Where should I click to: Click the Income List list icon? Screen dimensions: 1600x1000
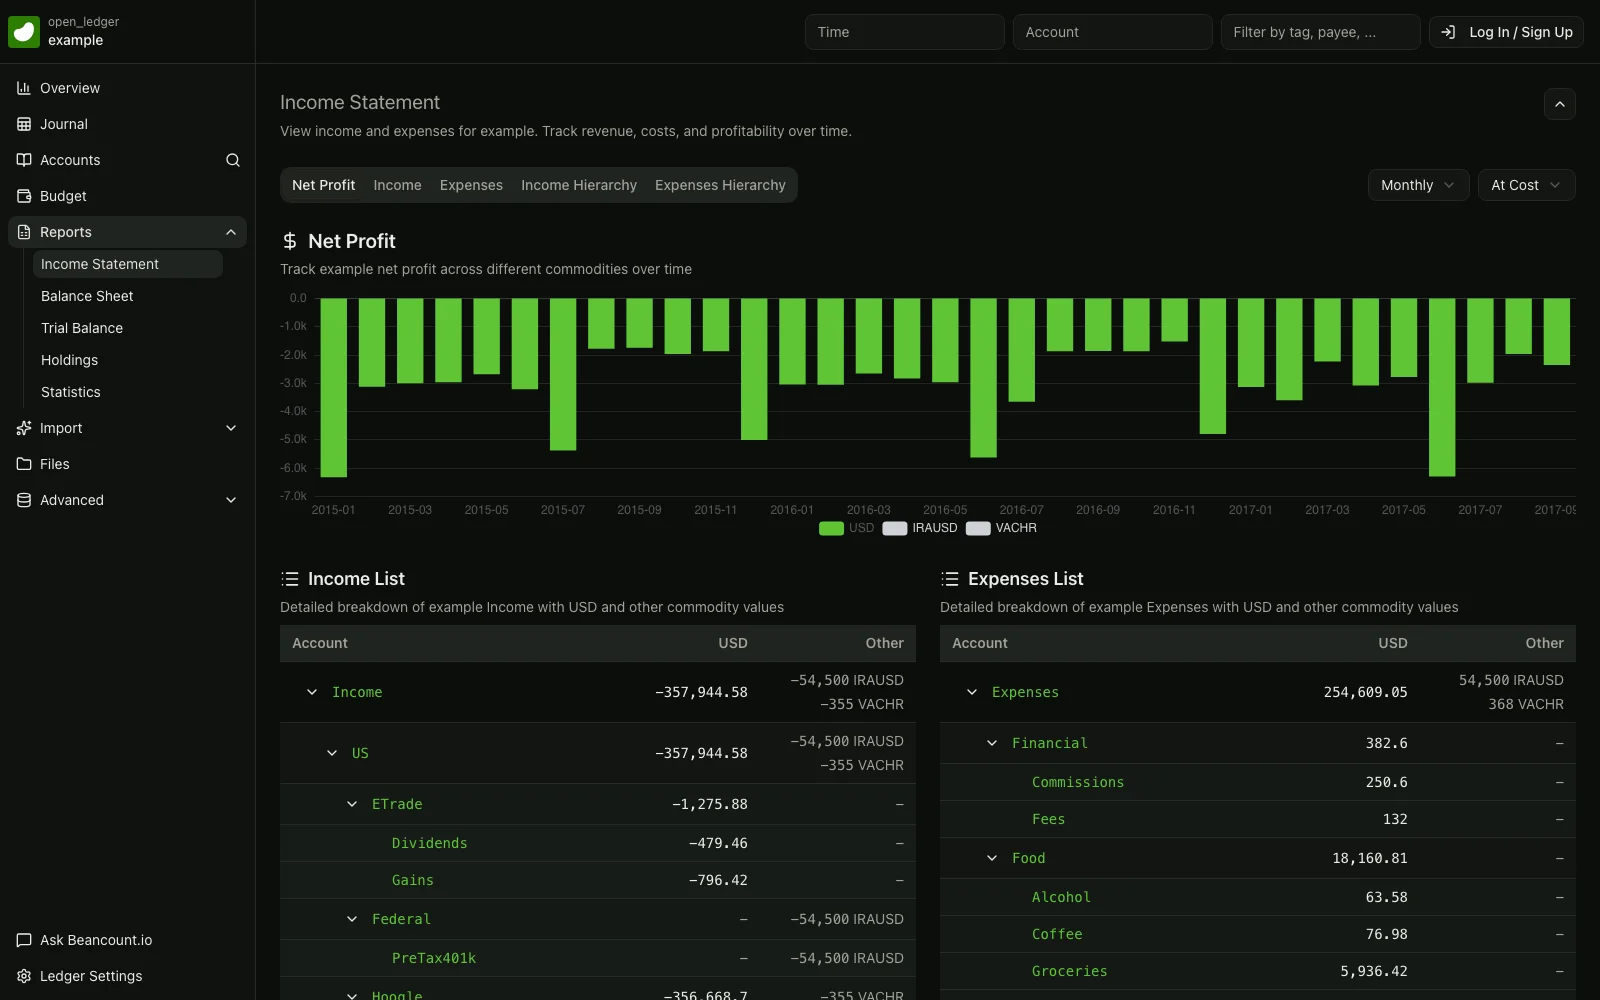click(290, 579)
